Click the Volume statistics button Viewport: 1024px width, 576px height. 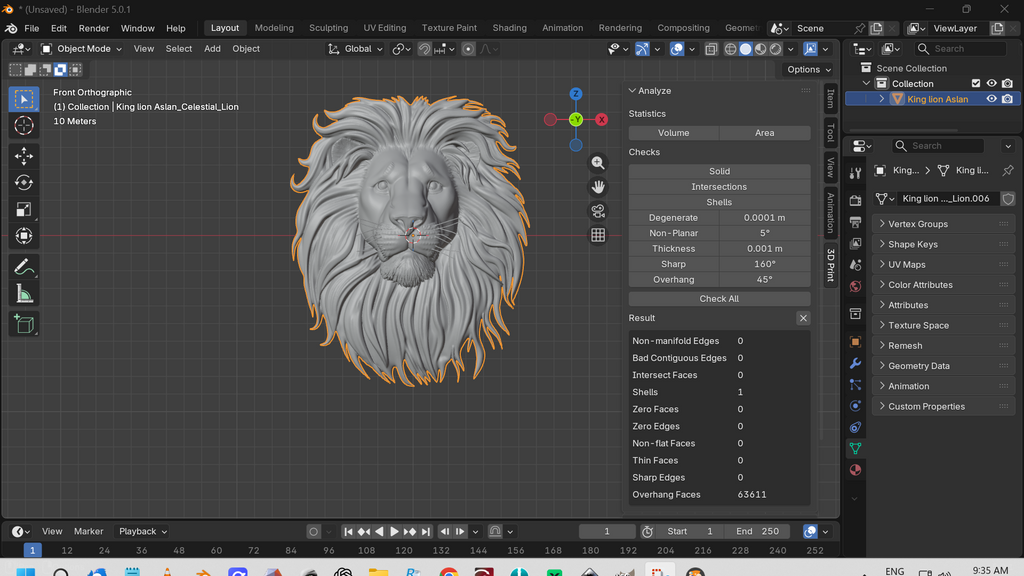pyautogui.click(x=673, y=133)
